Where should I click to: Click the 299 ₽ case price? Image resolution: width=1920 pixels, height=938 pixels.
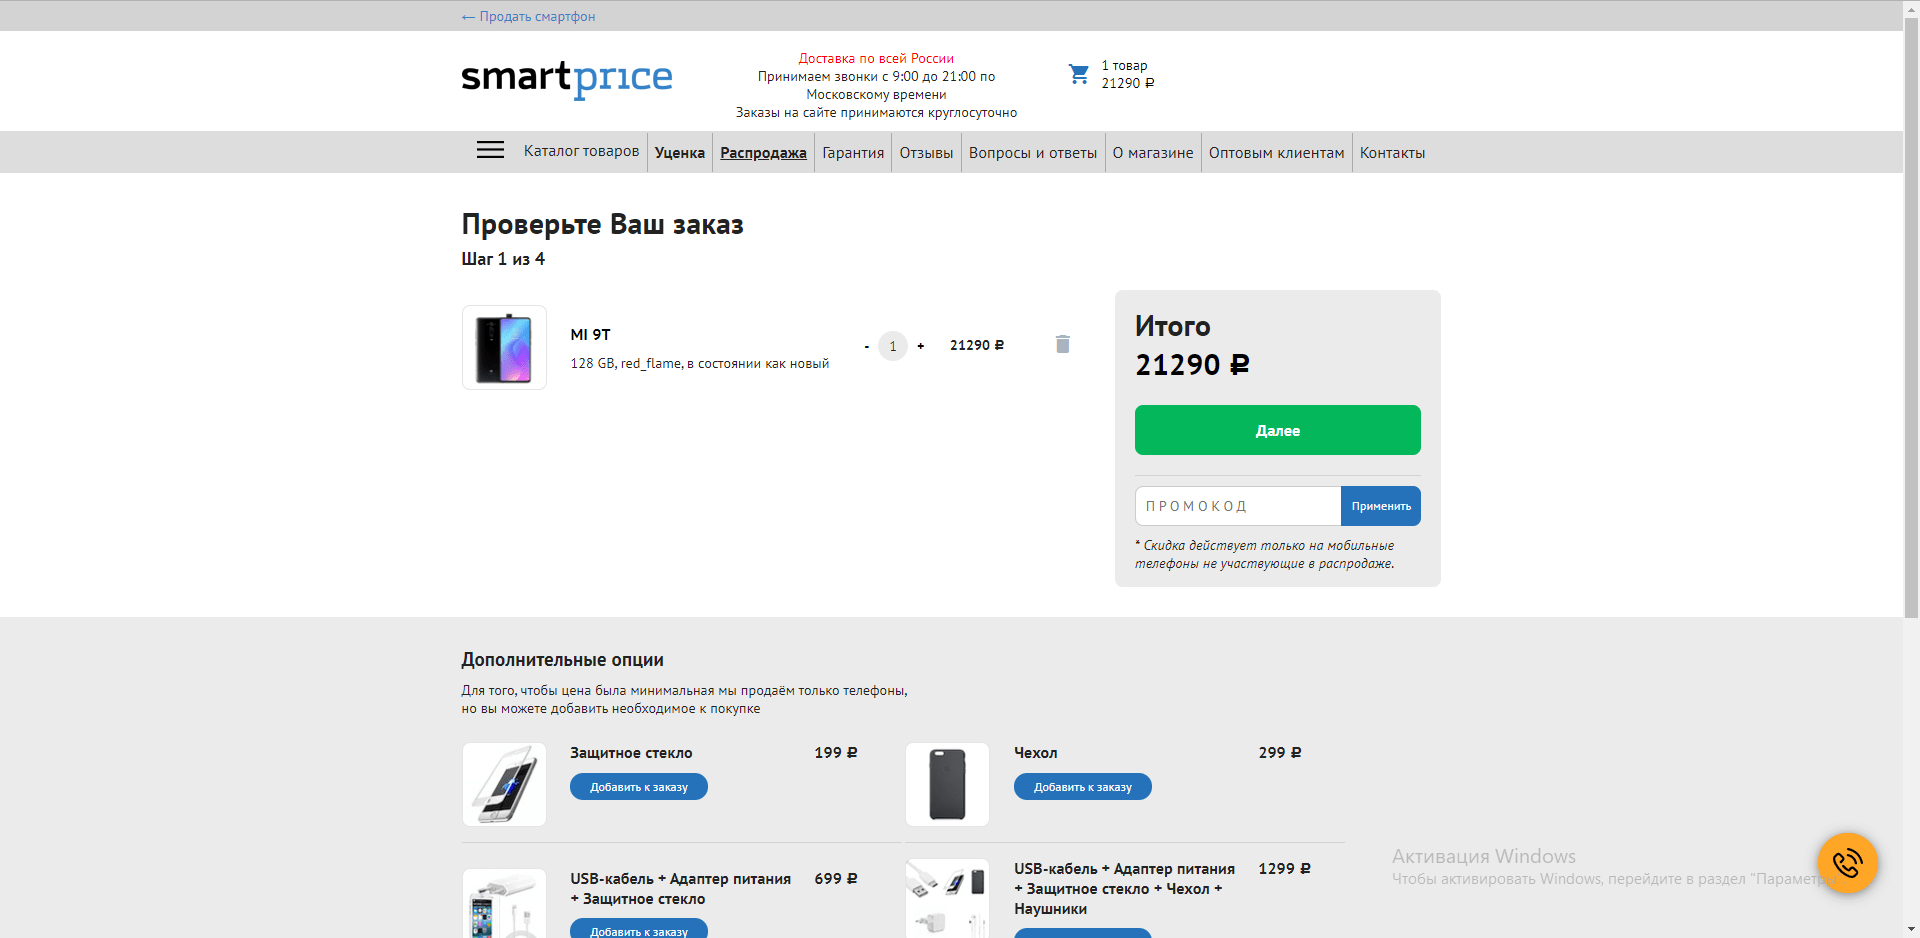coord(1280,752)
